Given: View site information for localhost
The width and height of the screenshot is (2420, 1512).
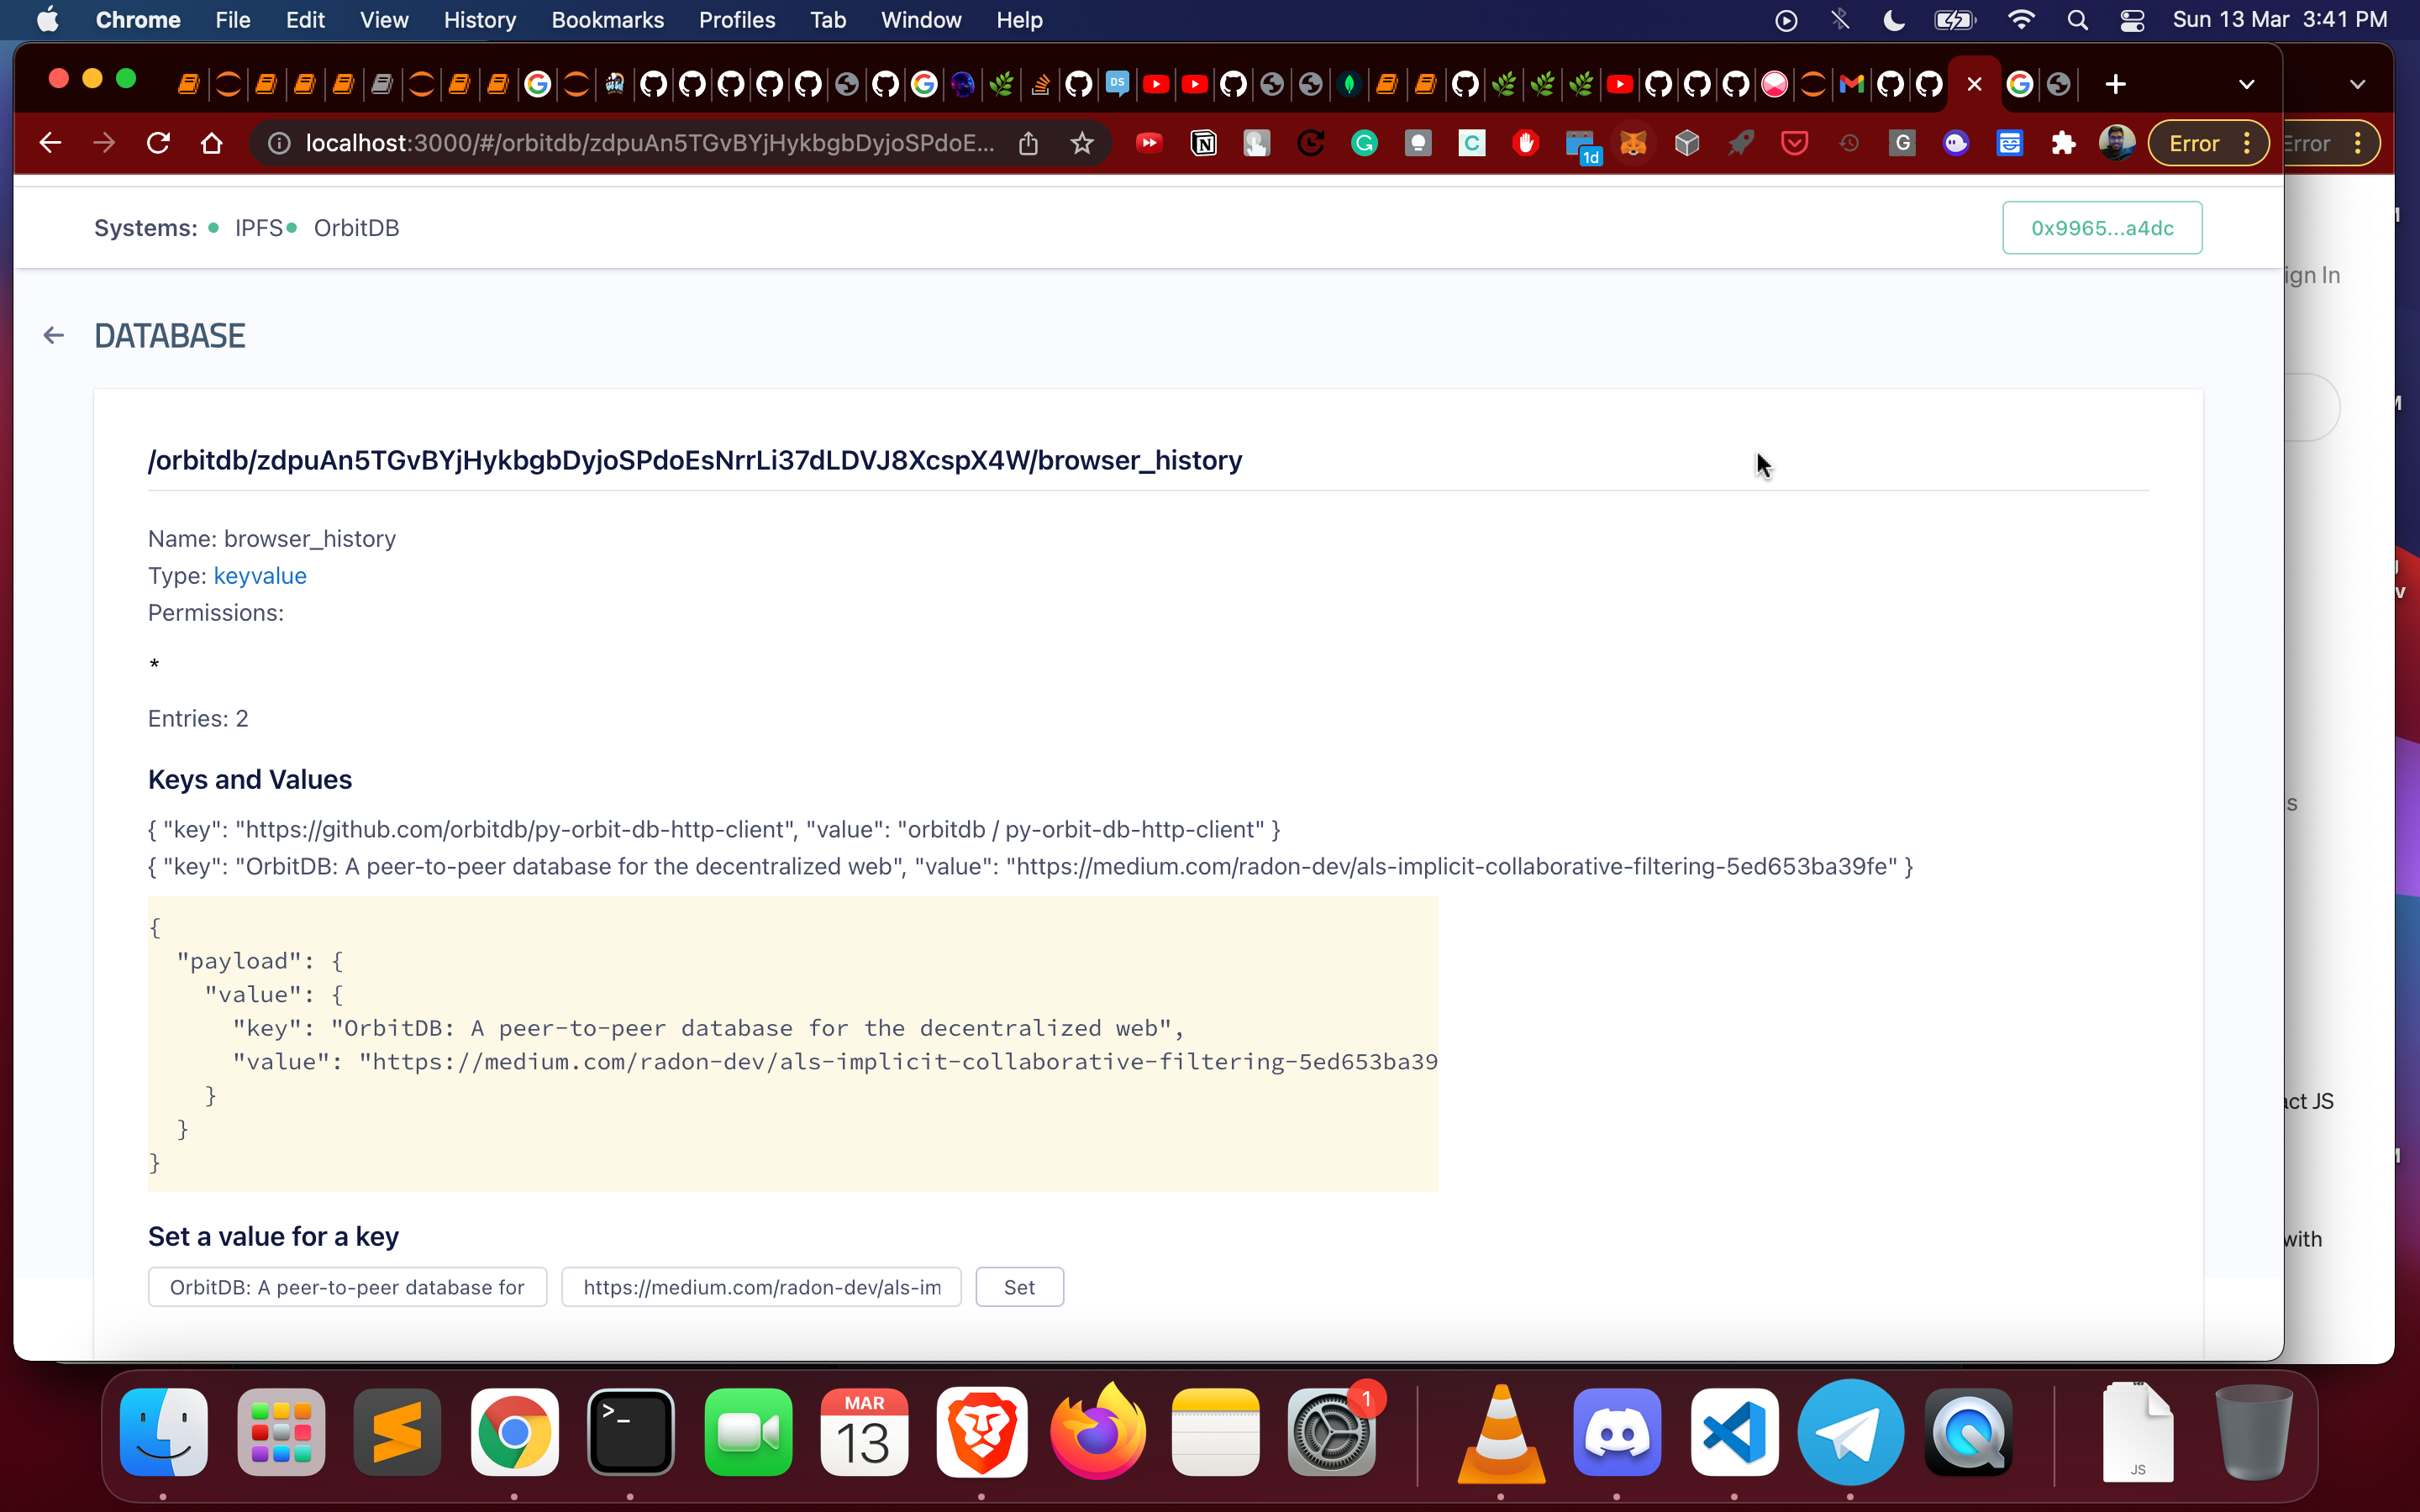Looking at the screenshot, I should pos(279,143).
